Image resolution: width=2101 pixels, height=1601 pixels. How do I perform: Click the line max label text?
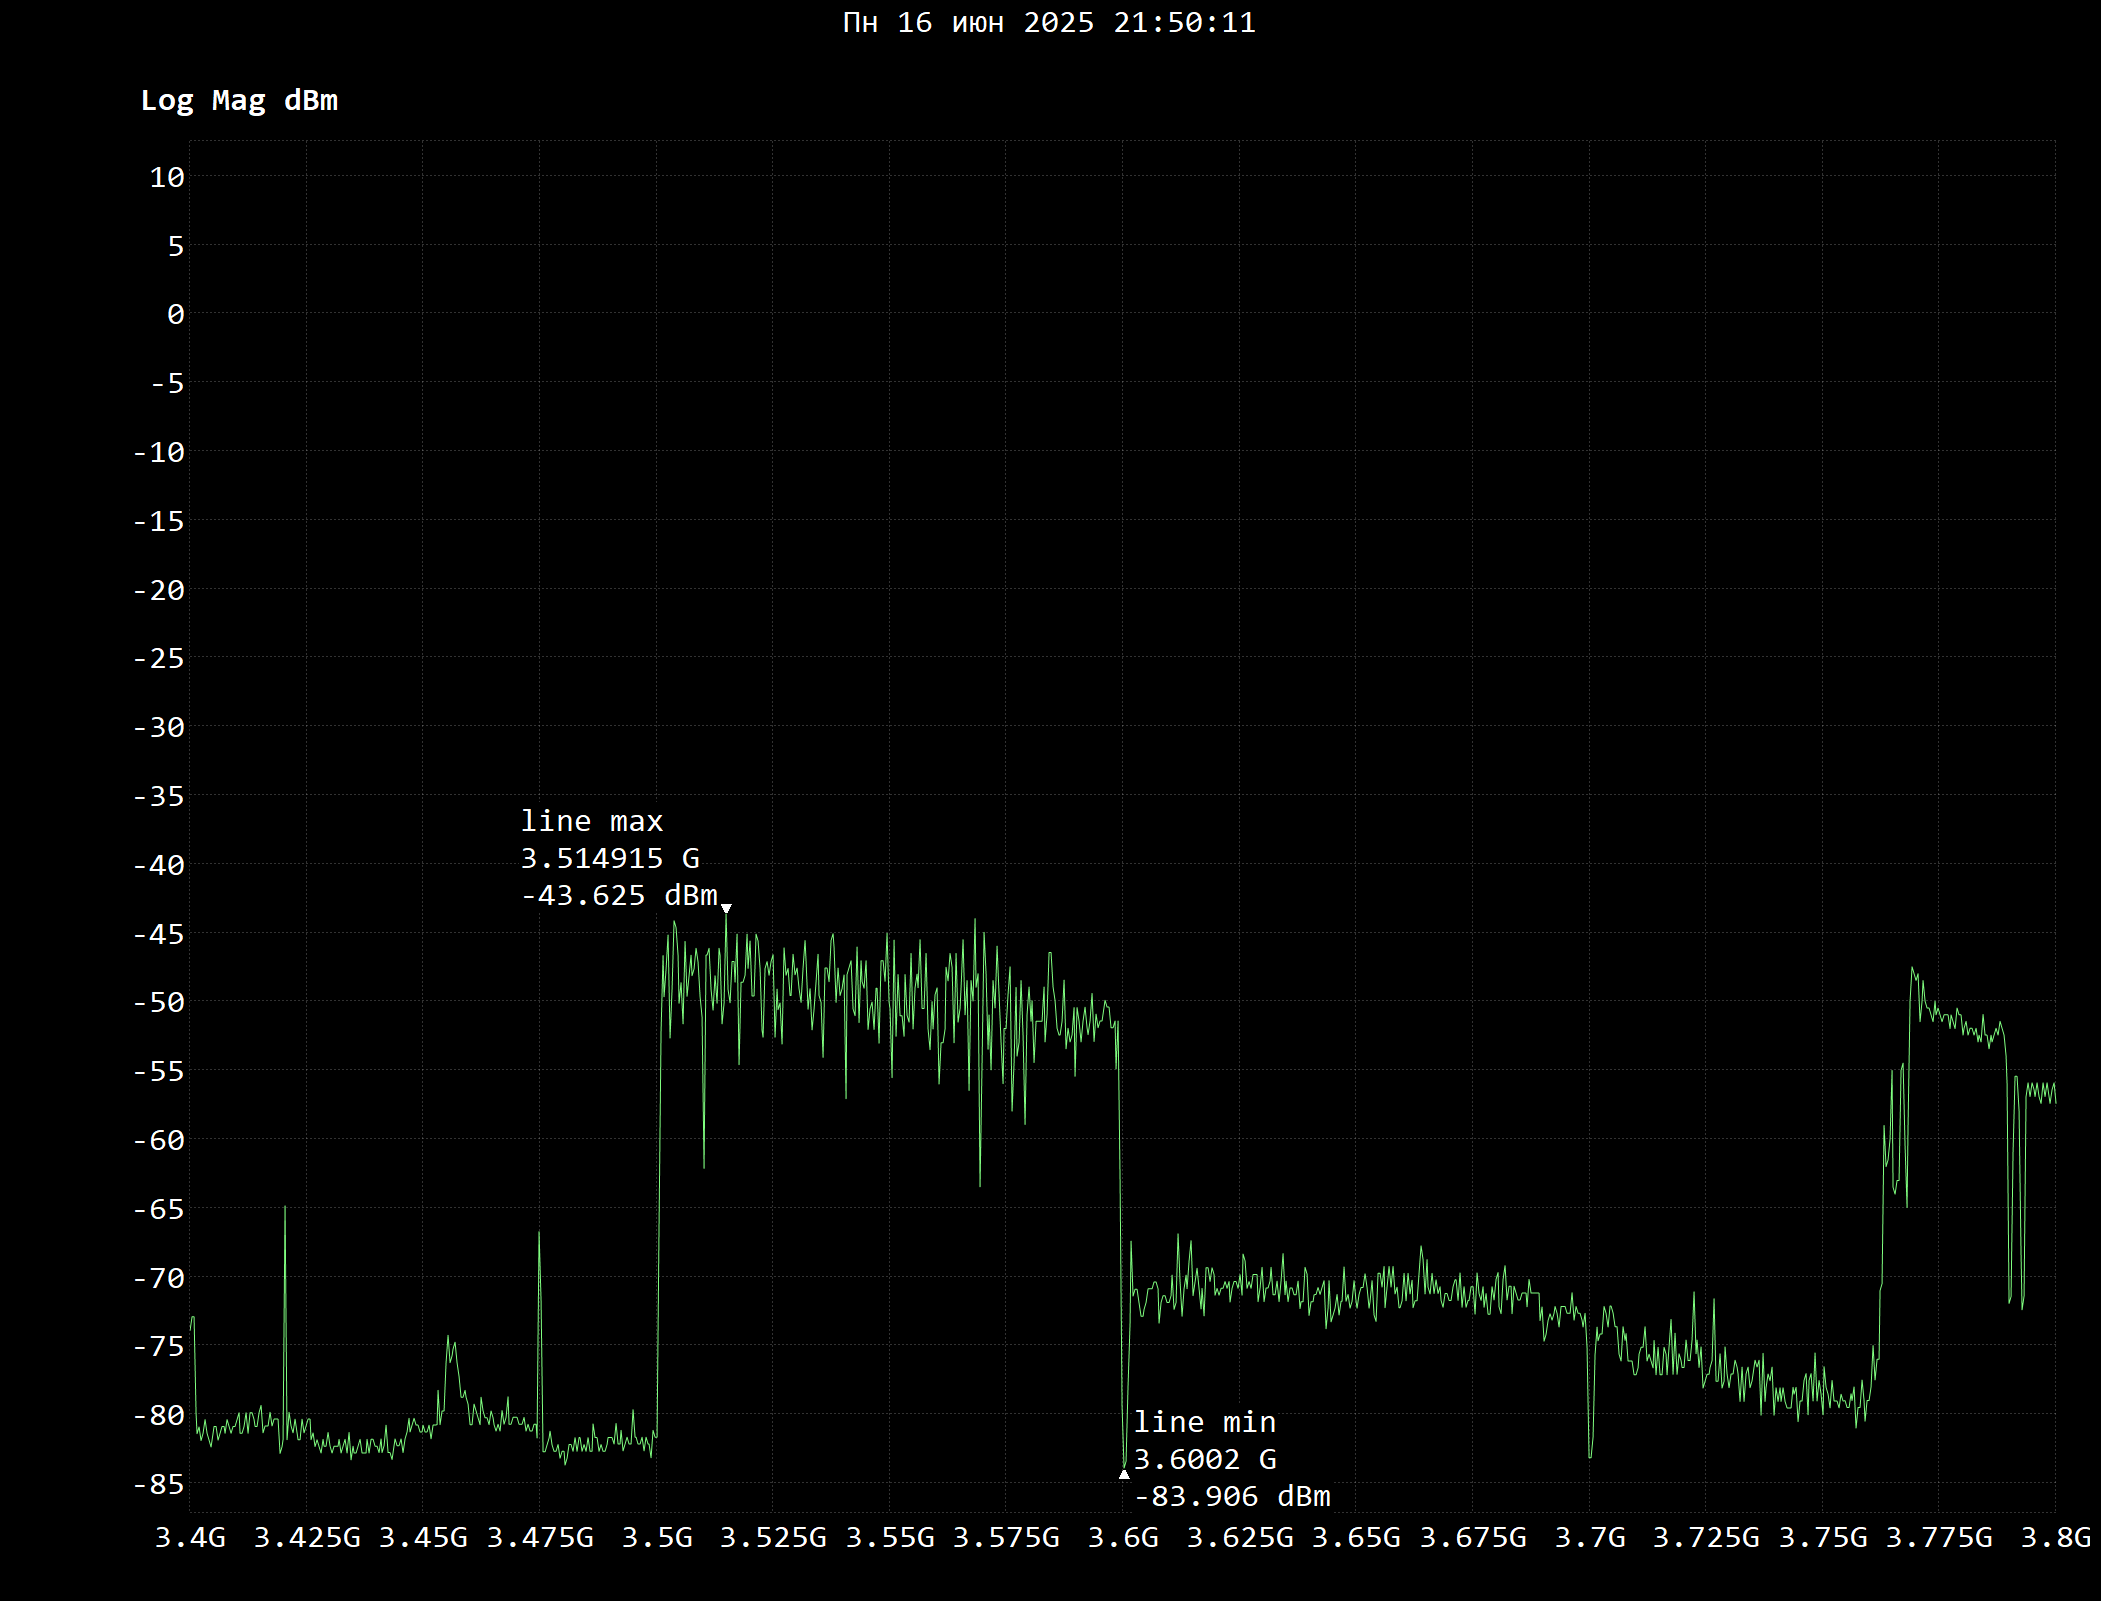[591, 821]
